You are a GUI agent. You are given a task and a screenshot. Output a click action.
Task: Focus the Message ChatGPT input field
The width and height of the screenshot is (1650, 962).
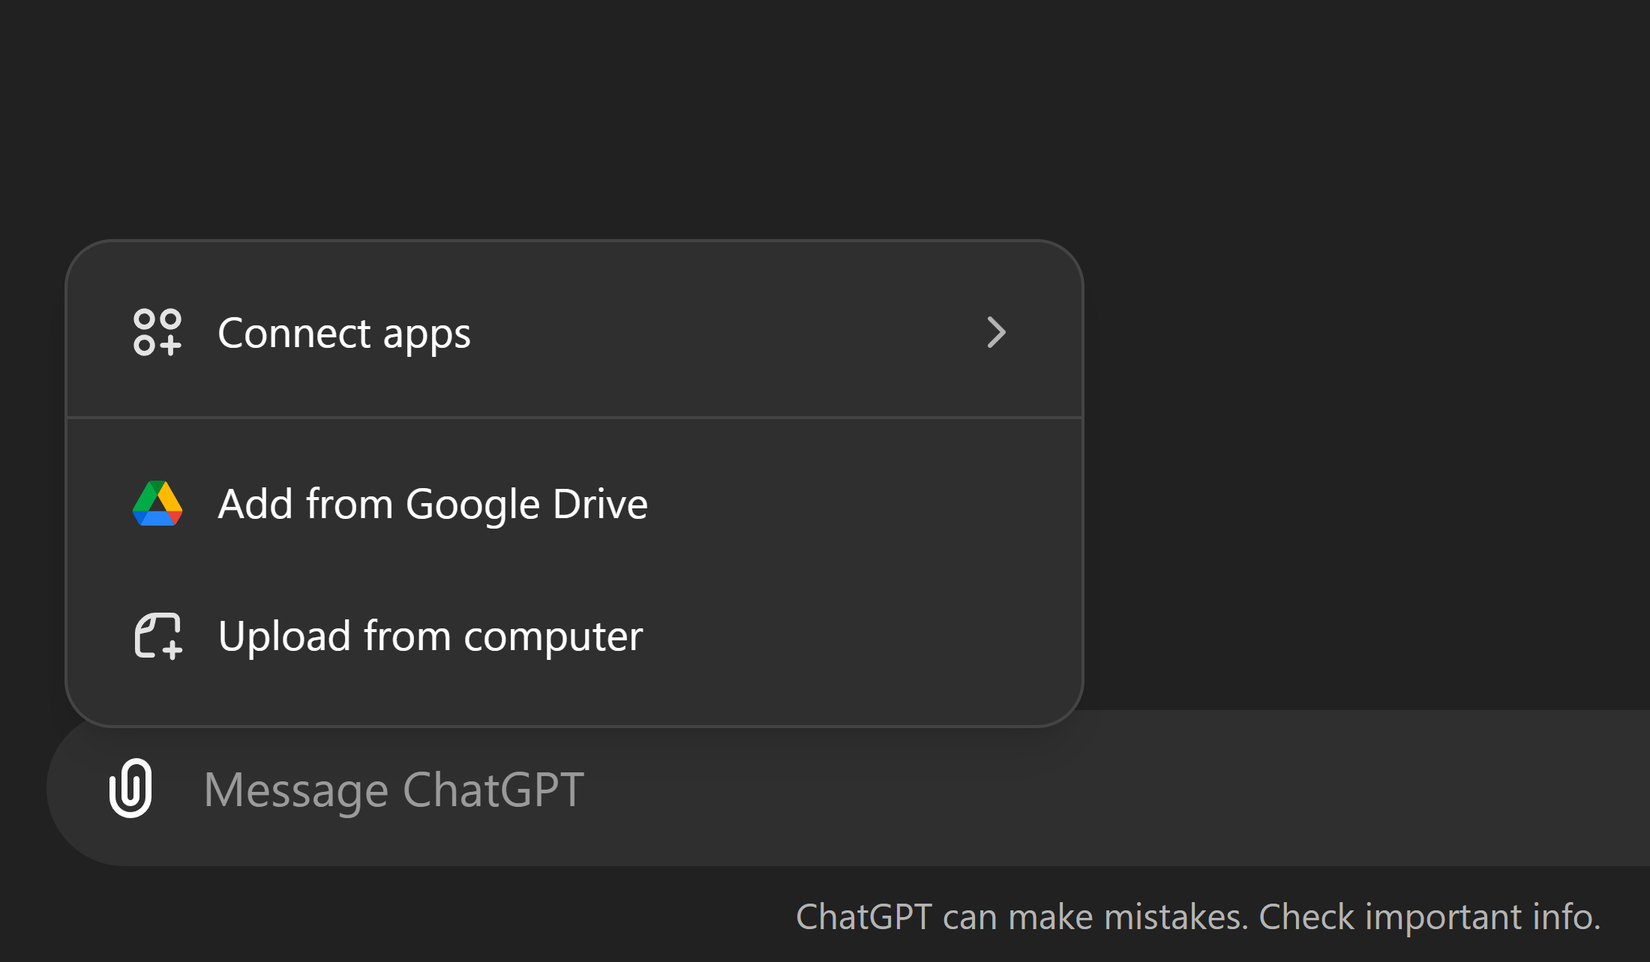900,789
